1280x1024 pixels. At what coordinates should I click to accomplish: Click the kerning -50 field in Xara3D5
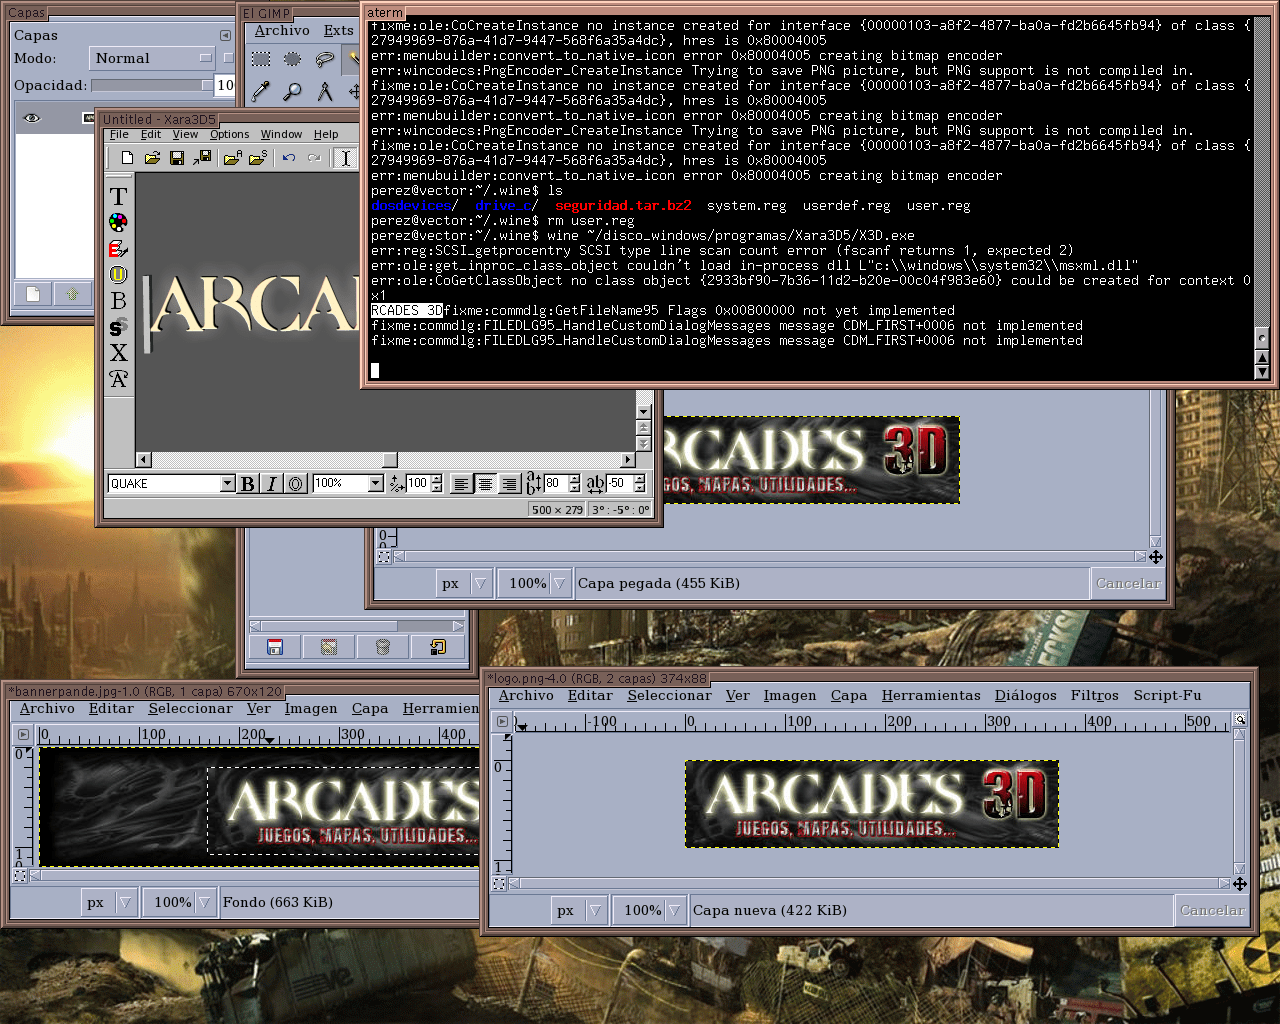(x=618, y=484)
